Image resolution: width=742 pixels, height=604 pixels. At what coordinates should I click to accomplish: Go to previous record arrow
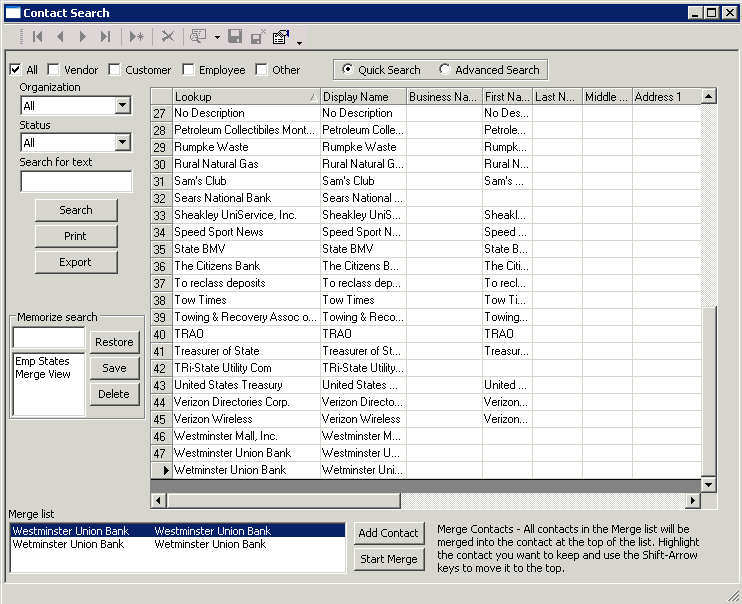(60, 36)
